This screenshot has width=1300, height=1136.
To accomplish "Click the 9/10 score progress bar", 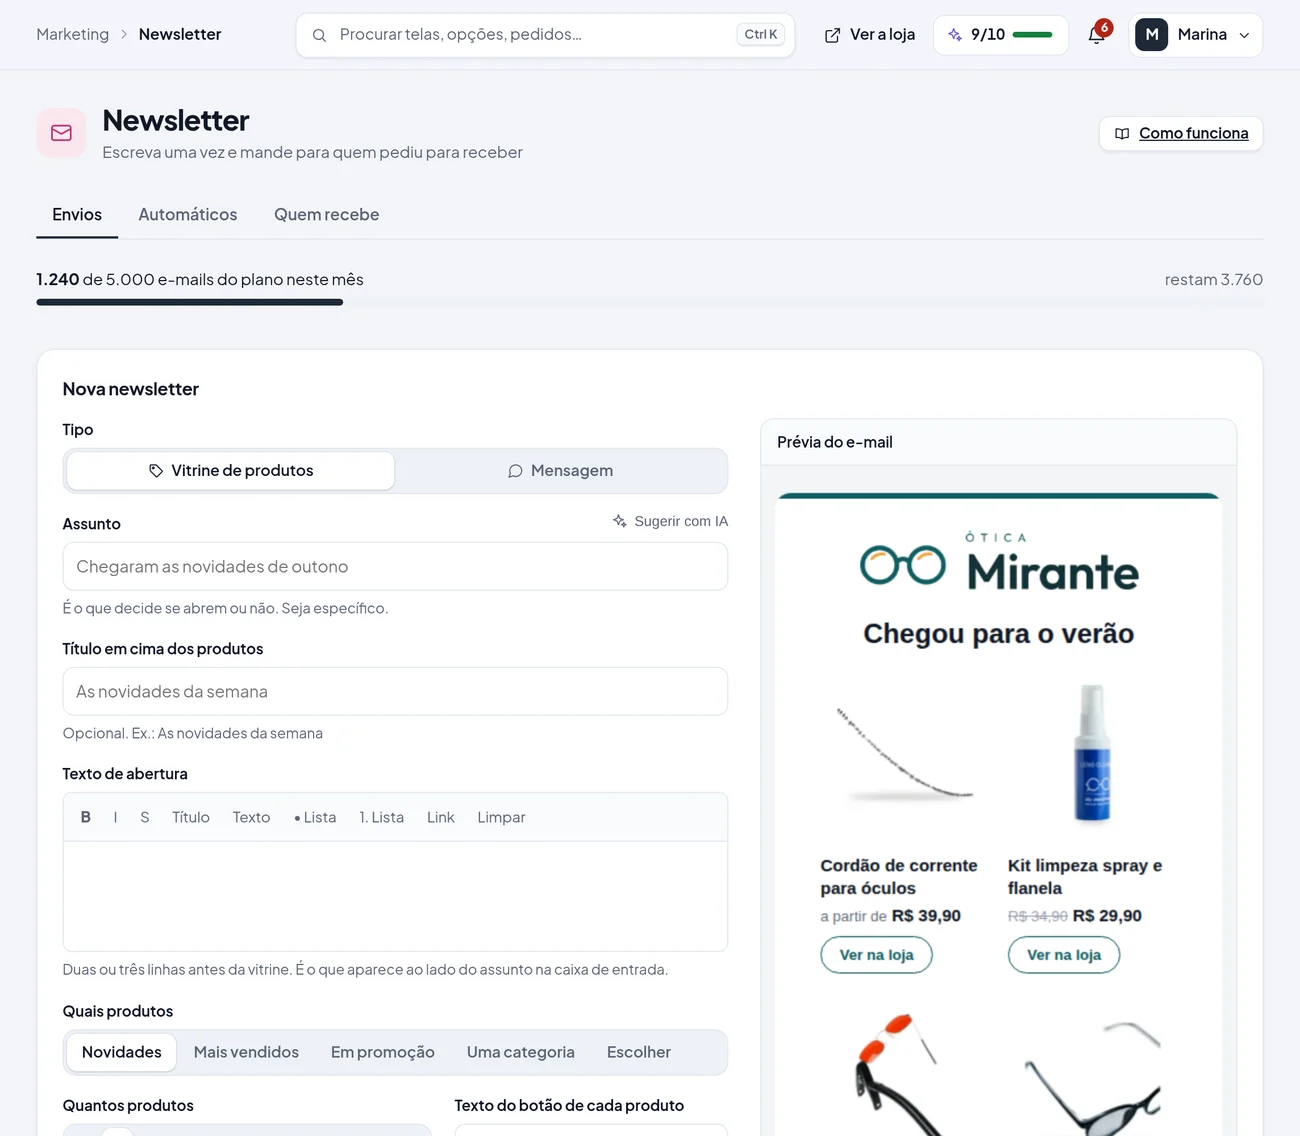I will tap(1033, 35).
